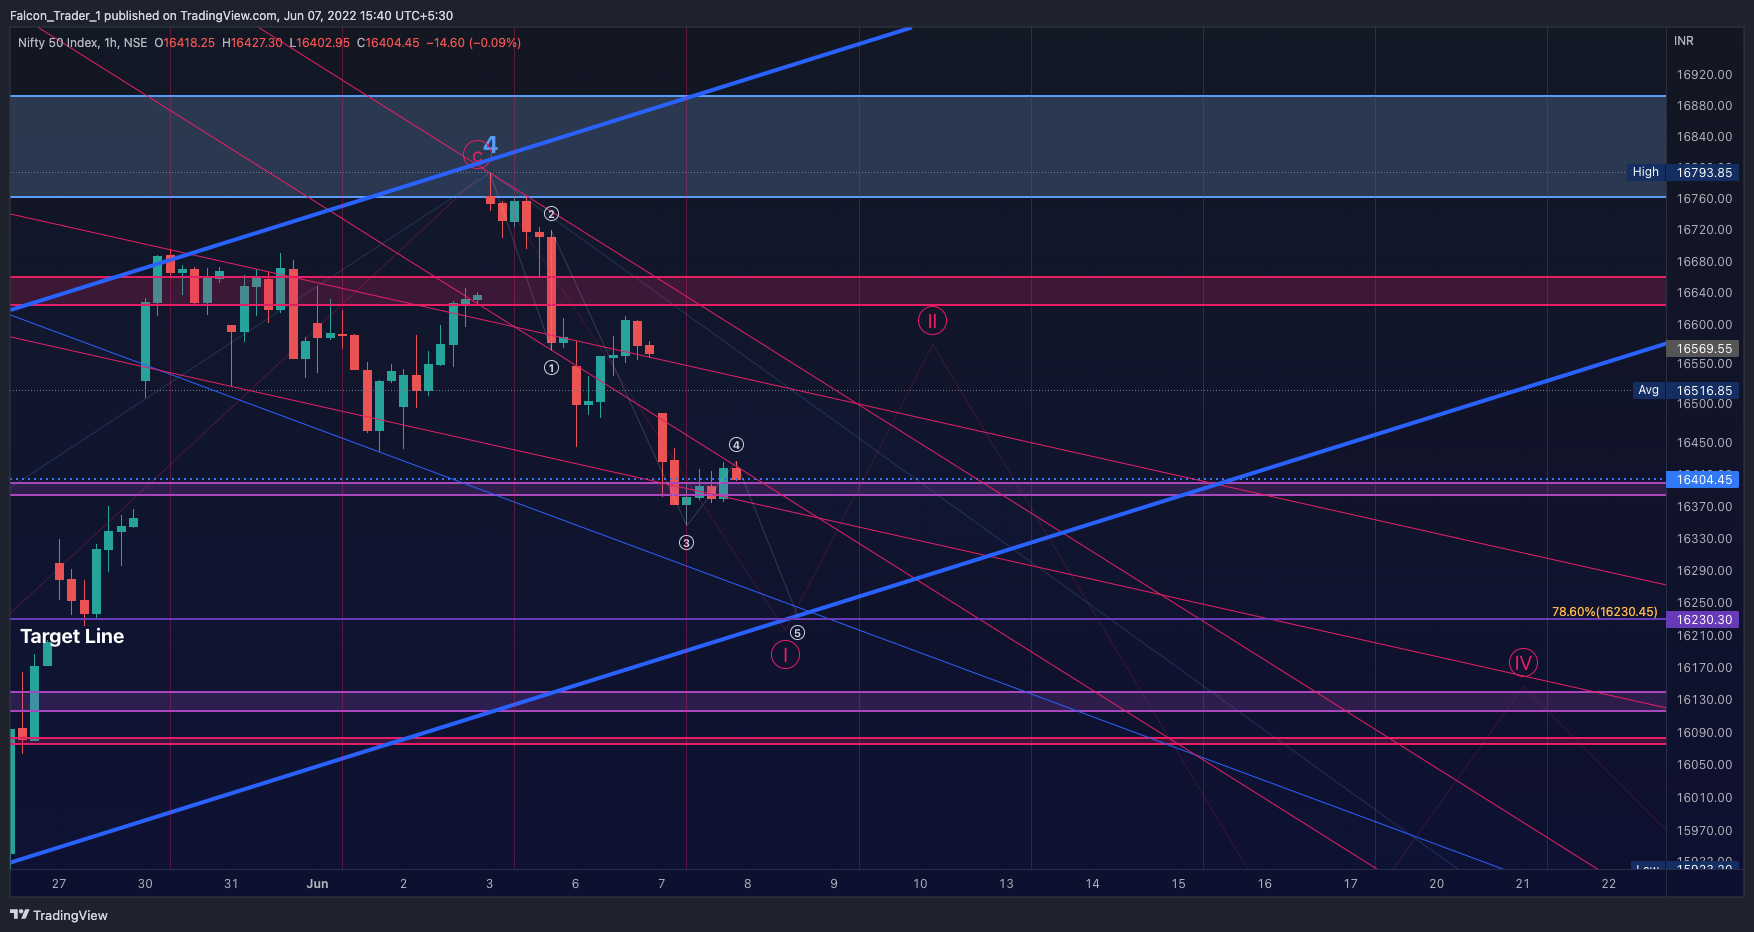
Task: Click the Nifty 50 Index, 1h, NSE title
Action: [x=82, y=43]
